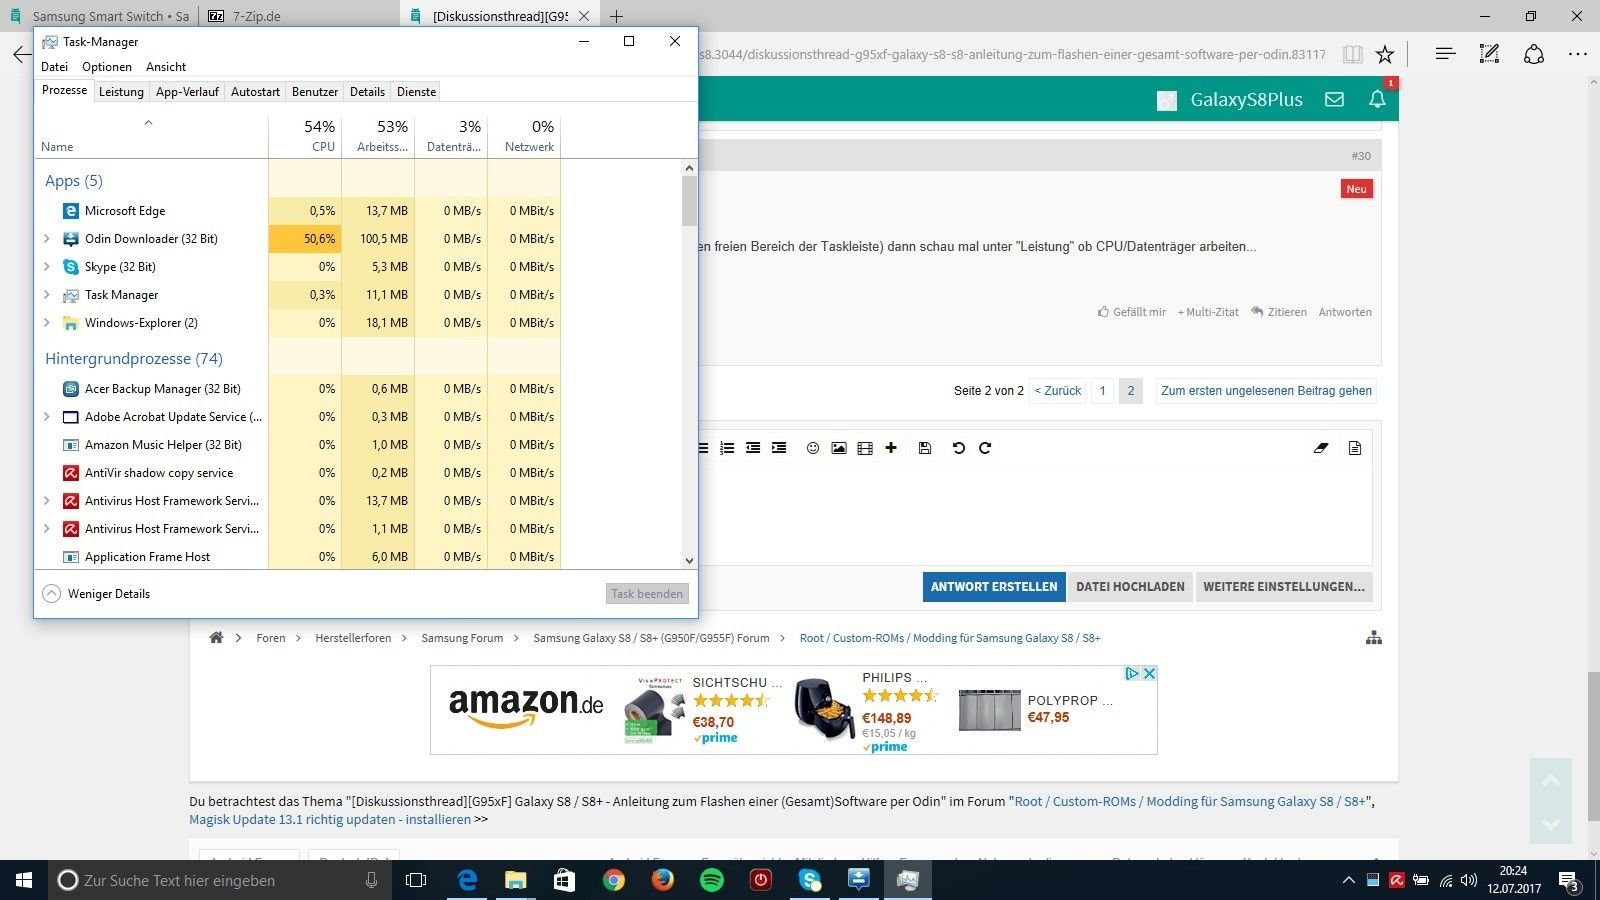Open the Dienste tab
1600x900 pixels.
[416, 91]
